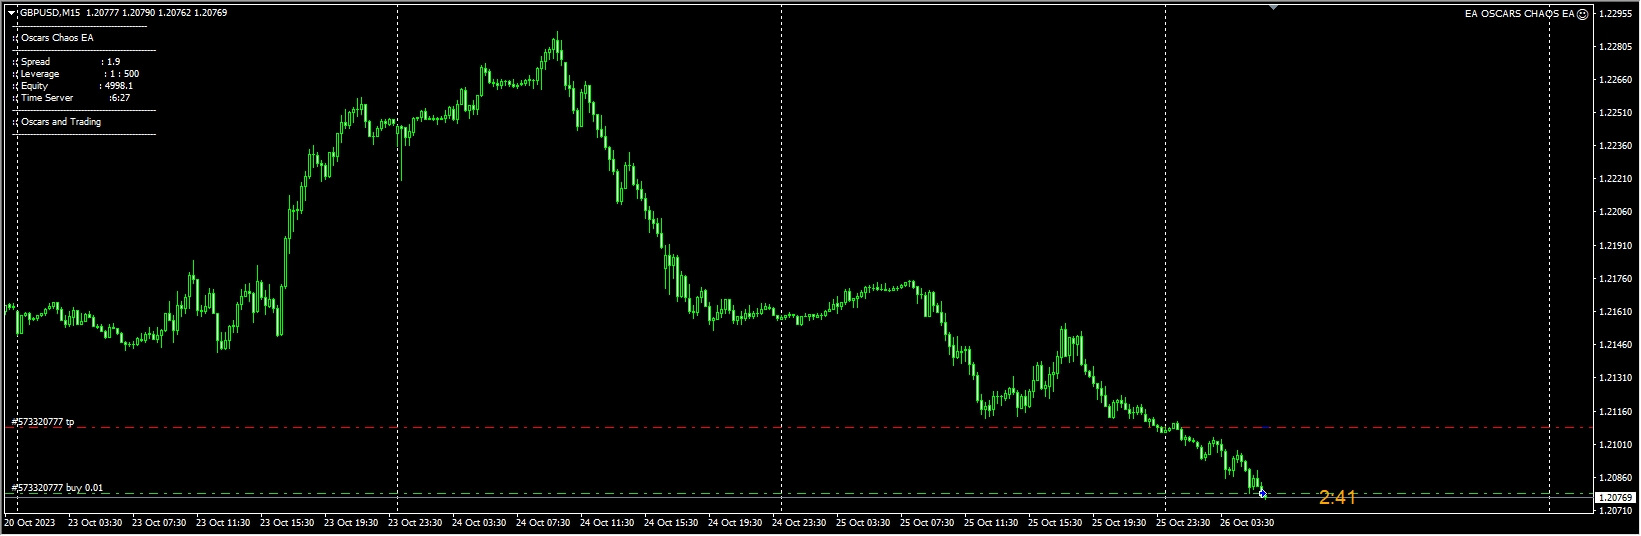Click the blue buy order arrow marker

tap(1262, 493)
